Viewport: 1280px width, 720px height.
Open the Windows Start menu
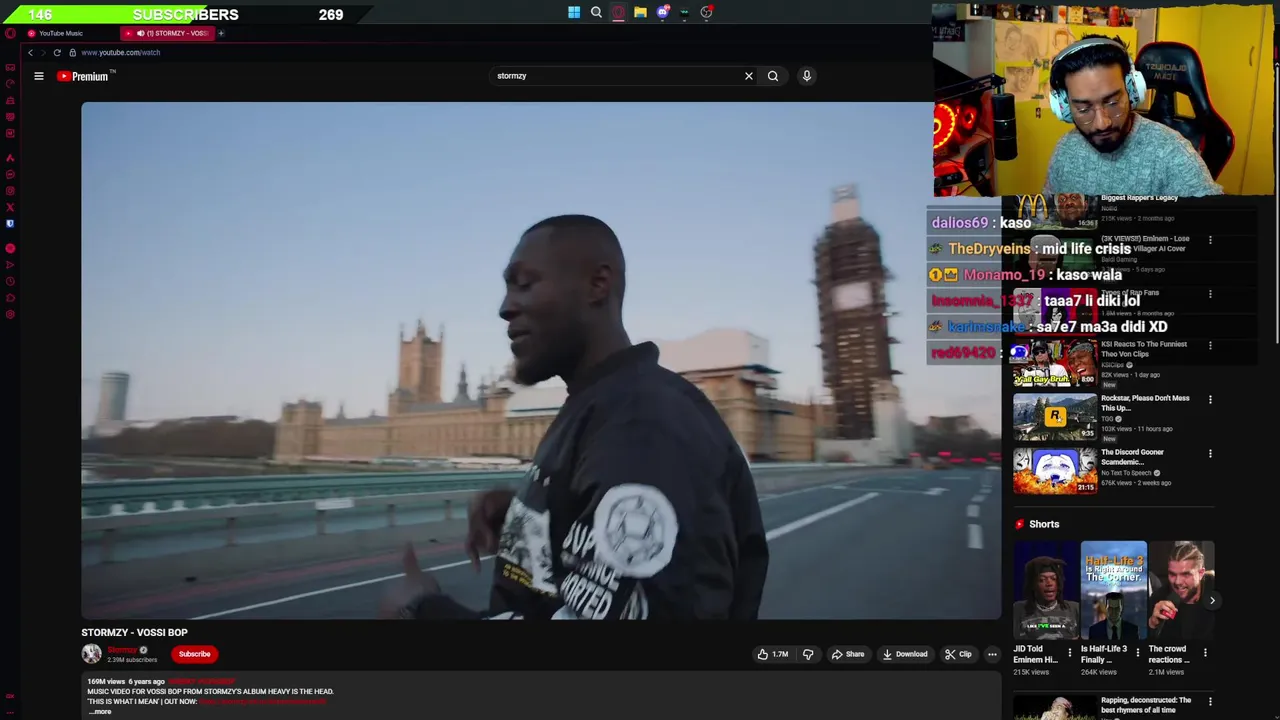click(574, 13)
